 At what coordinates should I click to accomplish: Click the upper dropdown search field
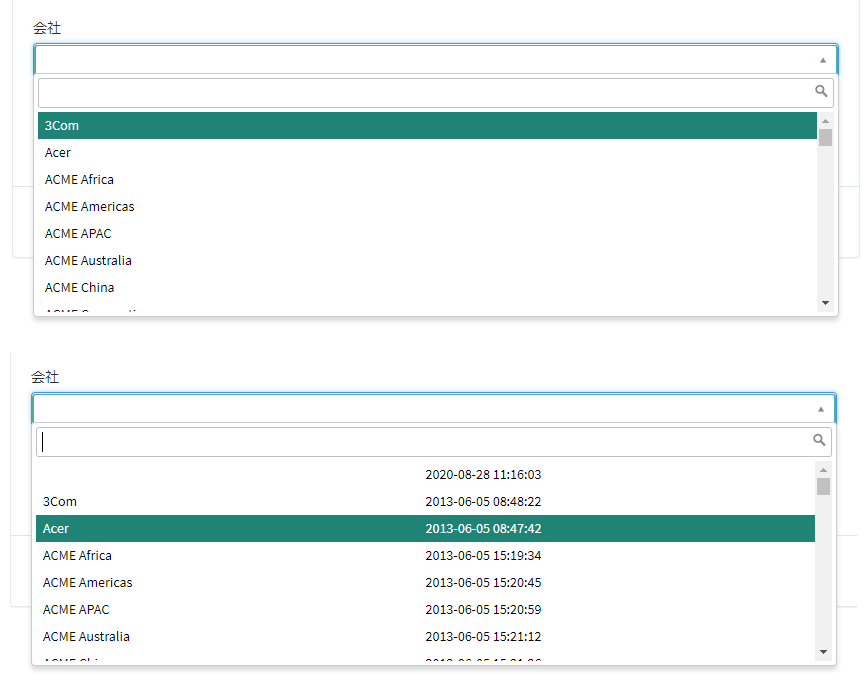coord(436,93)
